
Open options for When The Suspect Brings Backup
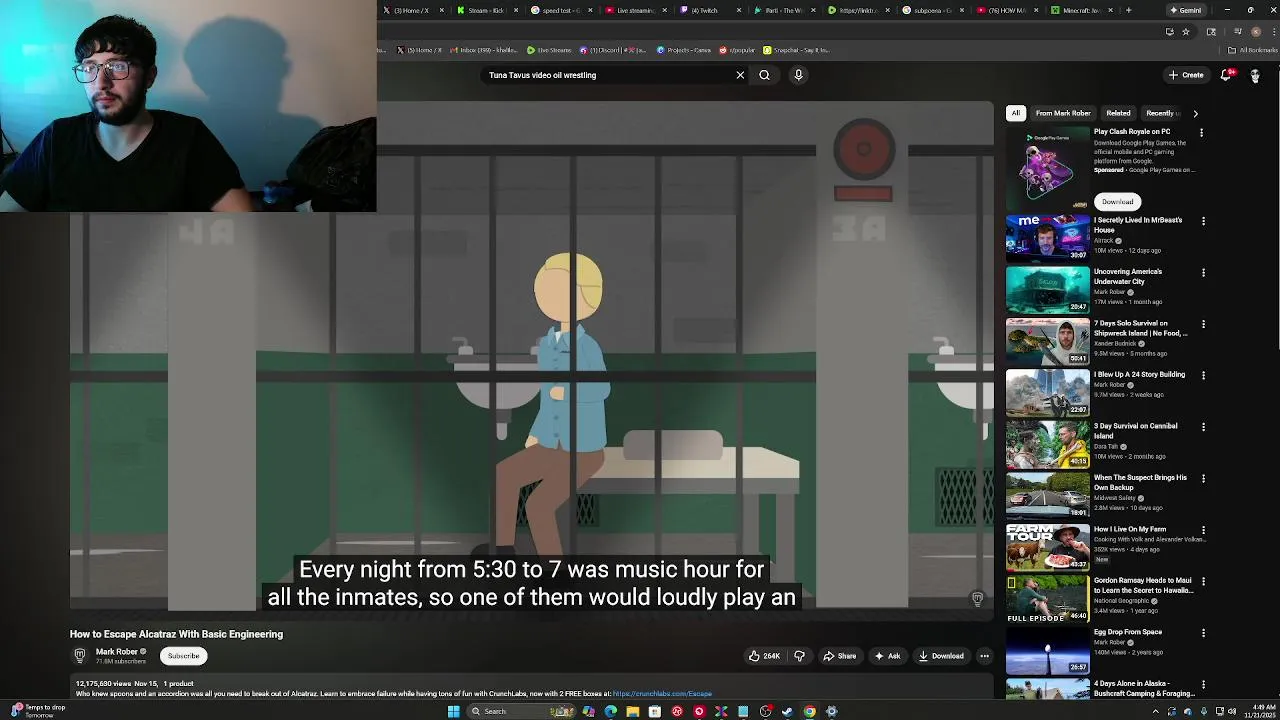pyautogui.click(x=1203, y=478)
